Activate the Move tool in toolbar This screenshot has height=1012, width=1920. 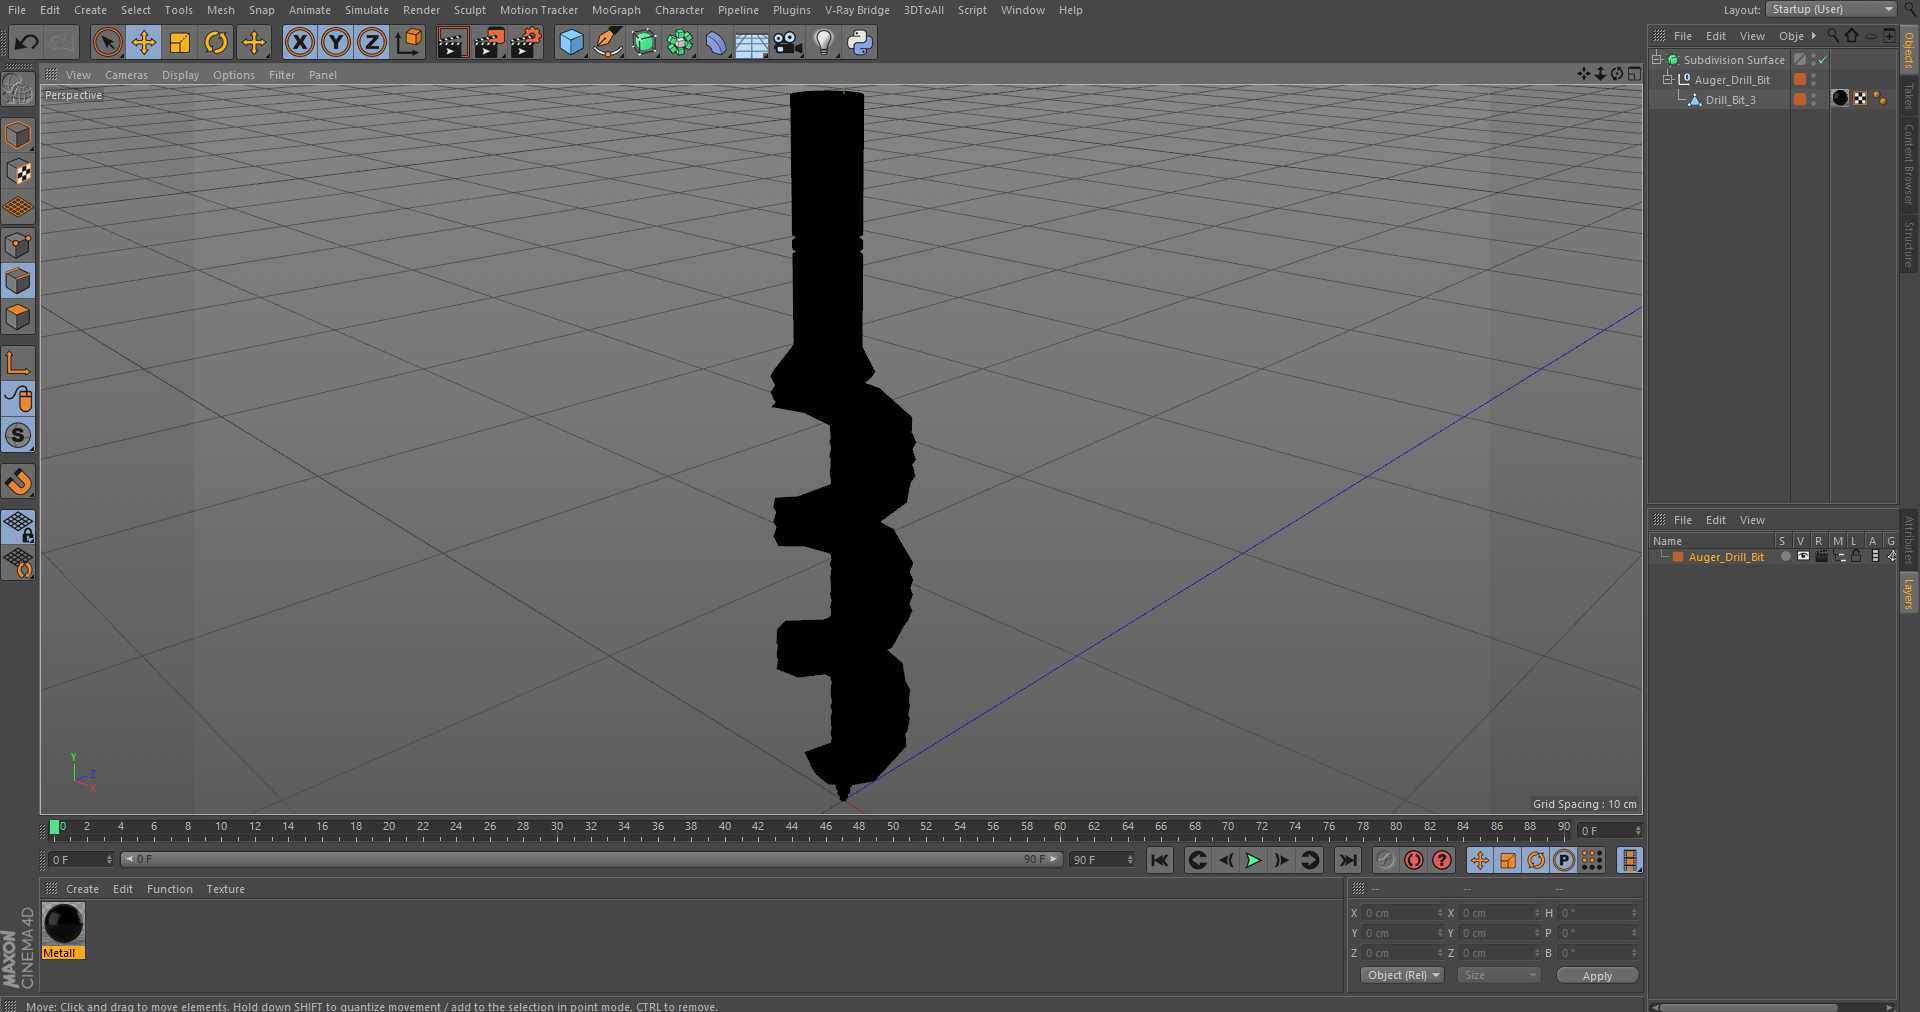click(144, 42)
